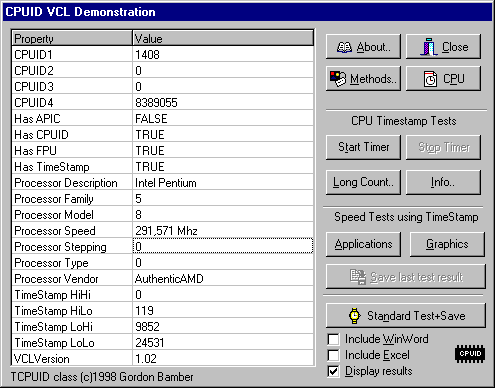The height and width of the screenshot is (388, 495).
Task: Run the Graphics speed test
Action: pos(447,244)
